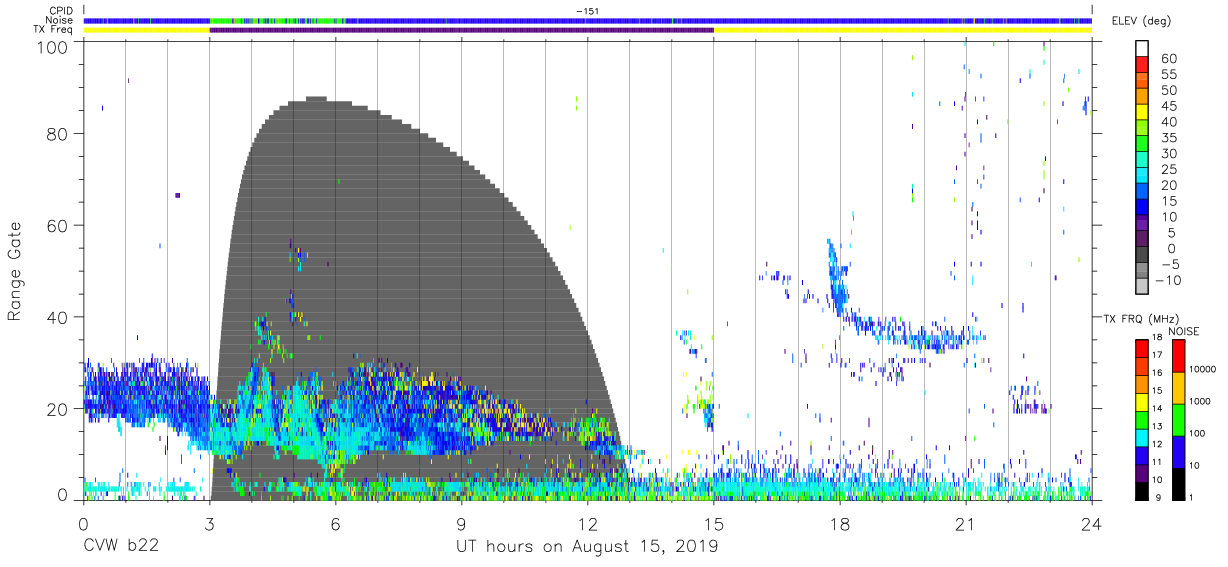Click the grey dome-shaped region peak in plot
1228x567 pixels.
coord(316,98)
